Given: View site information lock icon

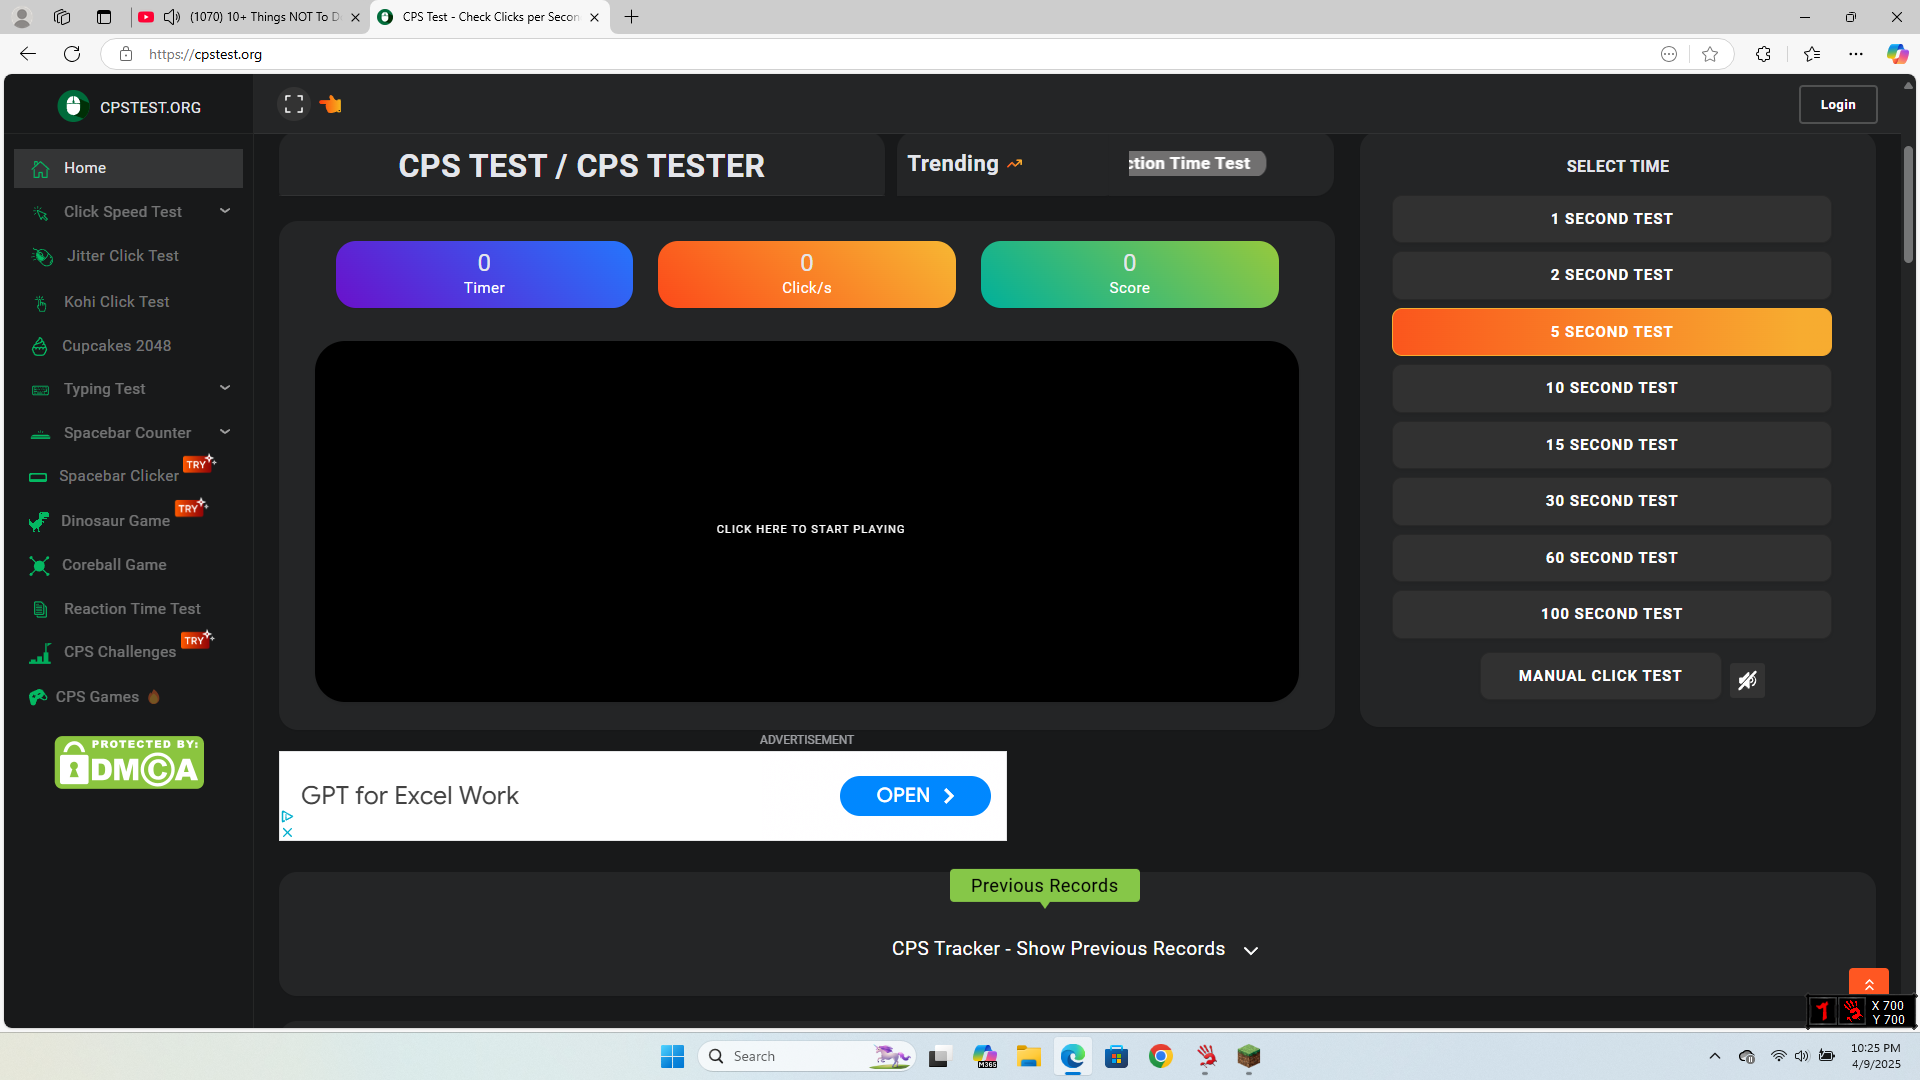Looking at the screenshot, I should coord(126,54).
